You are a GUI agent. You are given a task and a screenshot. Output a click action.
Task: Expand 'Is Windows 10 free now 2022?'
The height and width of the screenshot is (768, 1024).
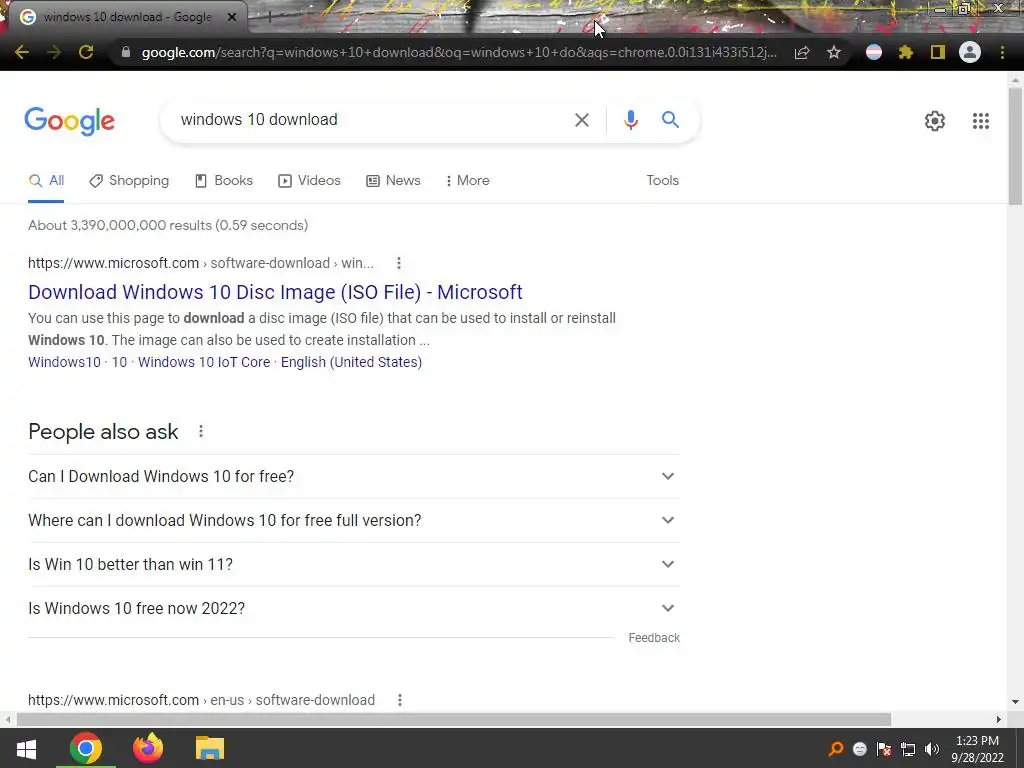point(354,608)
